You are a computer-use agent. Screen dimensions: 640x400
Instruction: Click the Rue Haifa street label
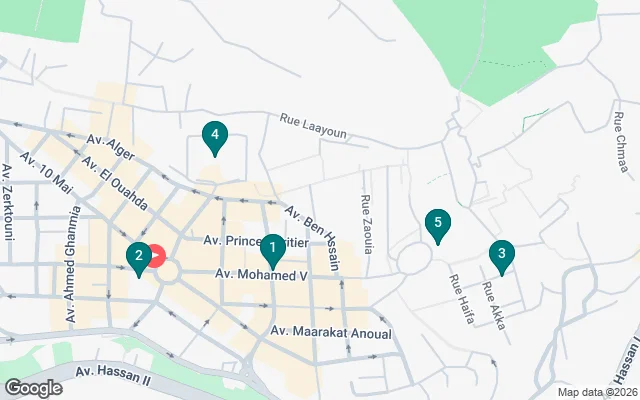(x=462, y=299)
